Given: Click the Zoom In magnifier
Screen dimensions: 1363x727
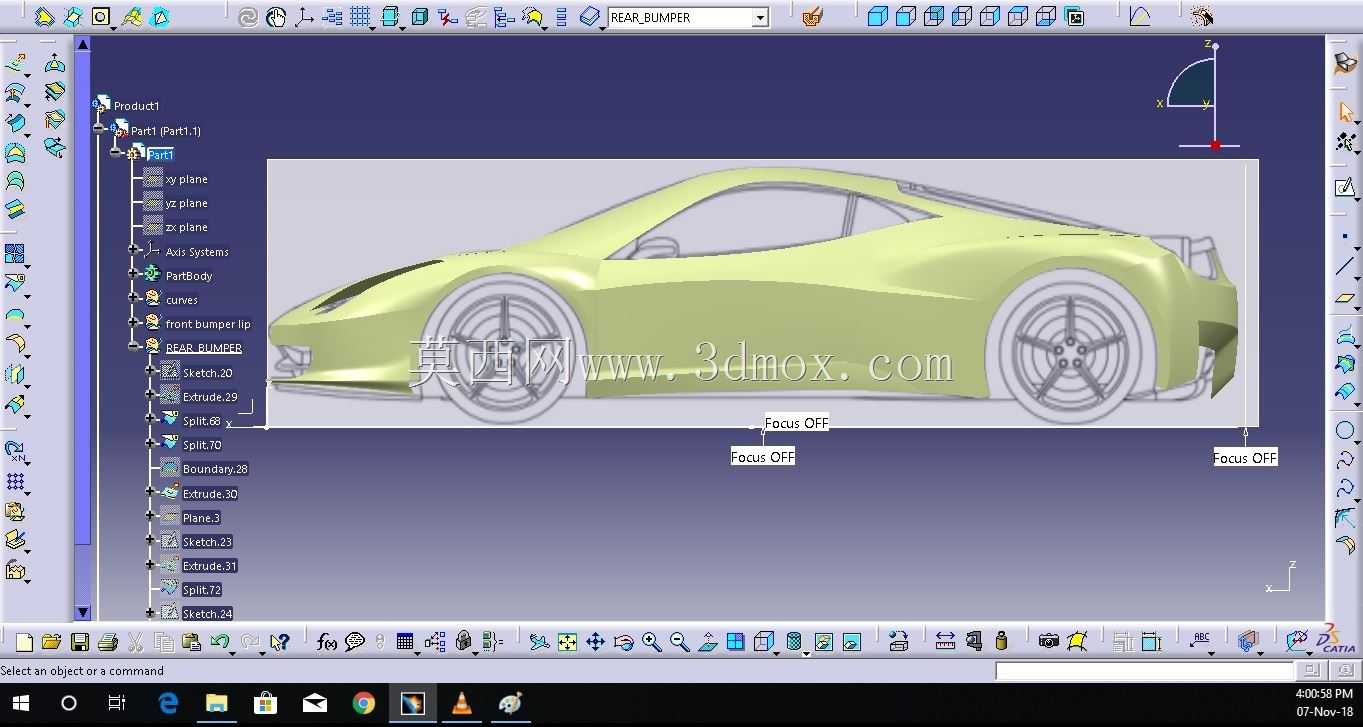Looking at the screenshot, I should (651, 642).
